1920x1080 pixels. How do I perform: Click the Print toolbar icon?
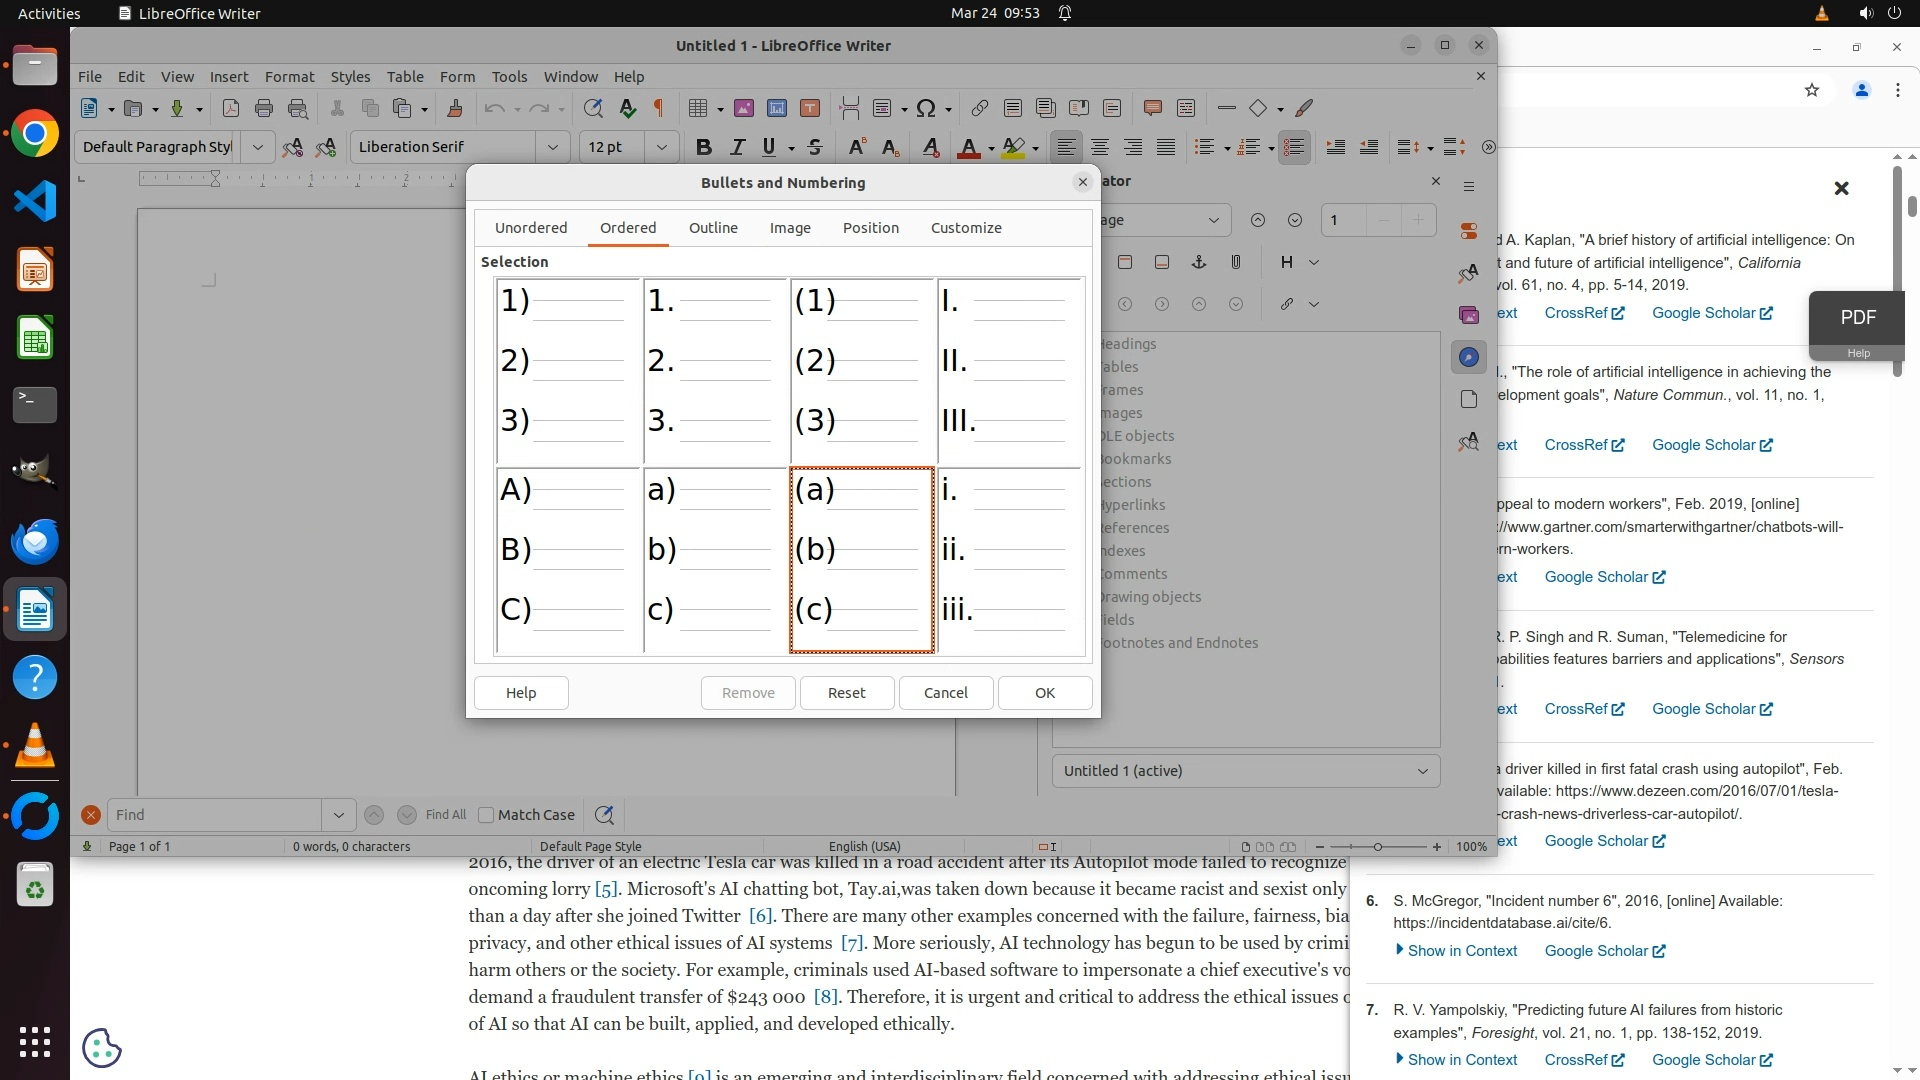click(x=264, y=108)
